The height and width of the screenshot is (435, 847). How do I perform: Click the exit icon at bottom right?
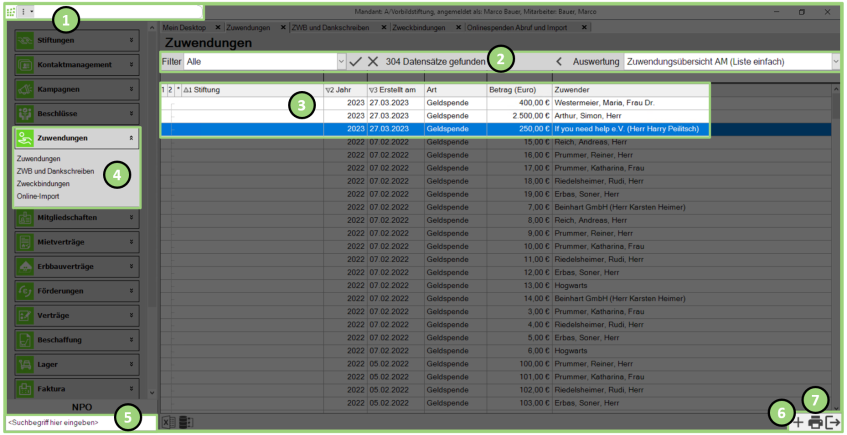click(832, 422)
